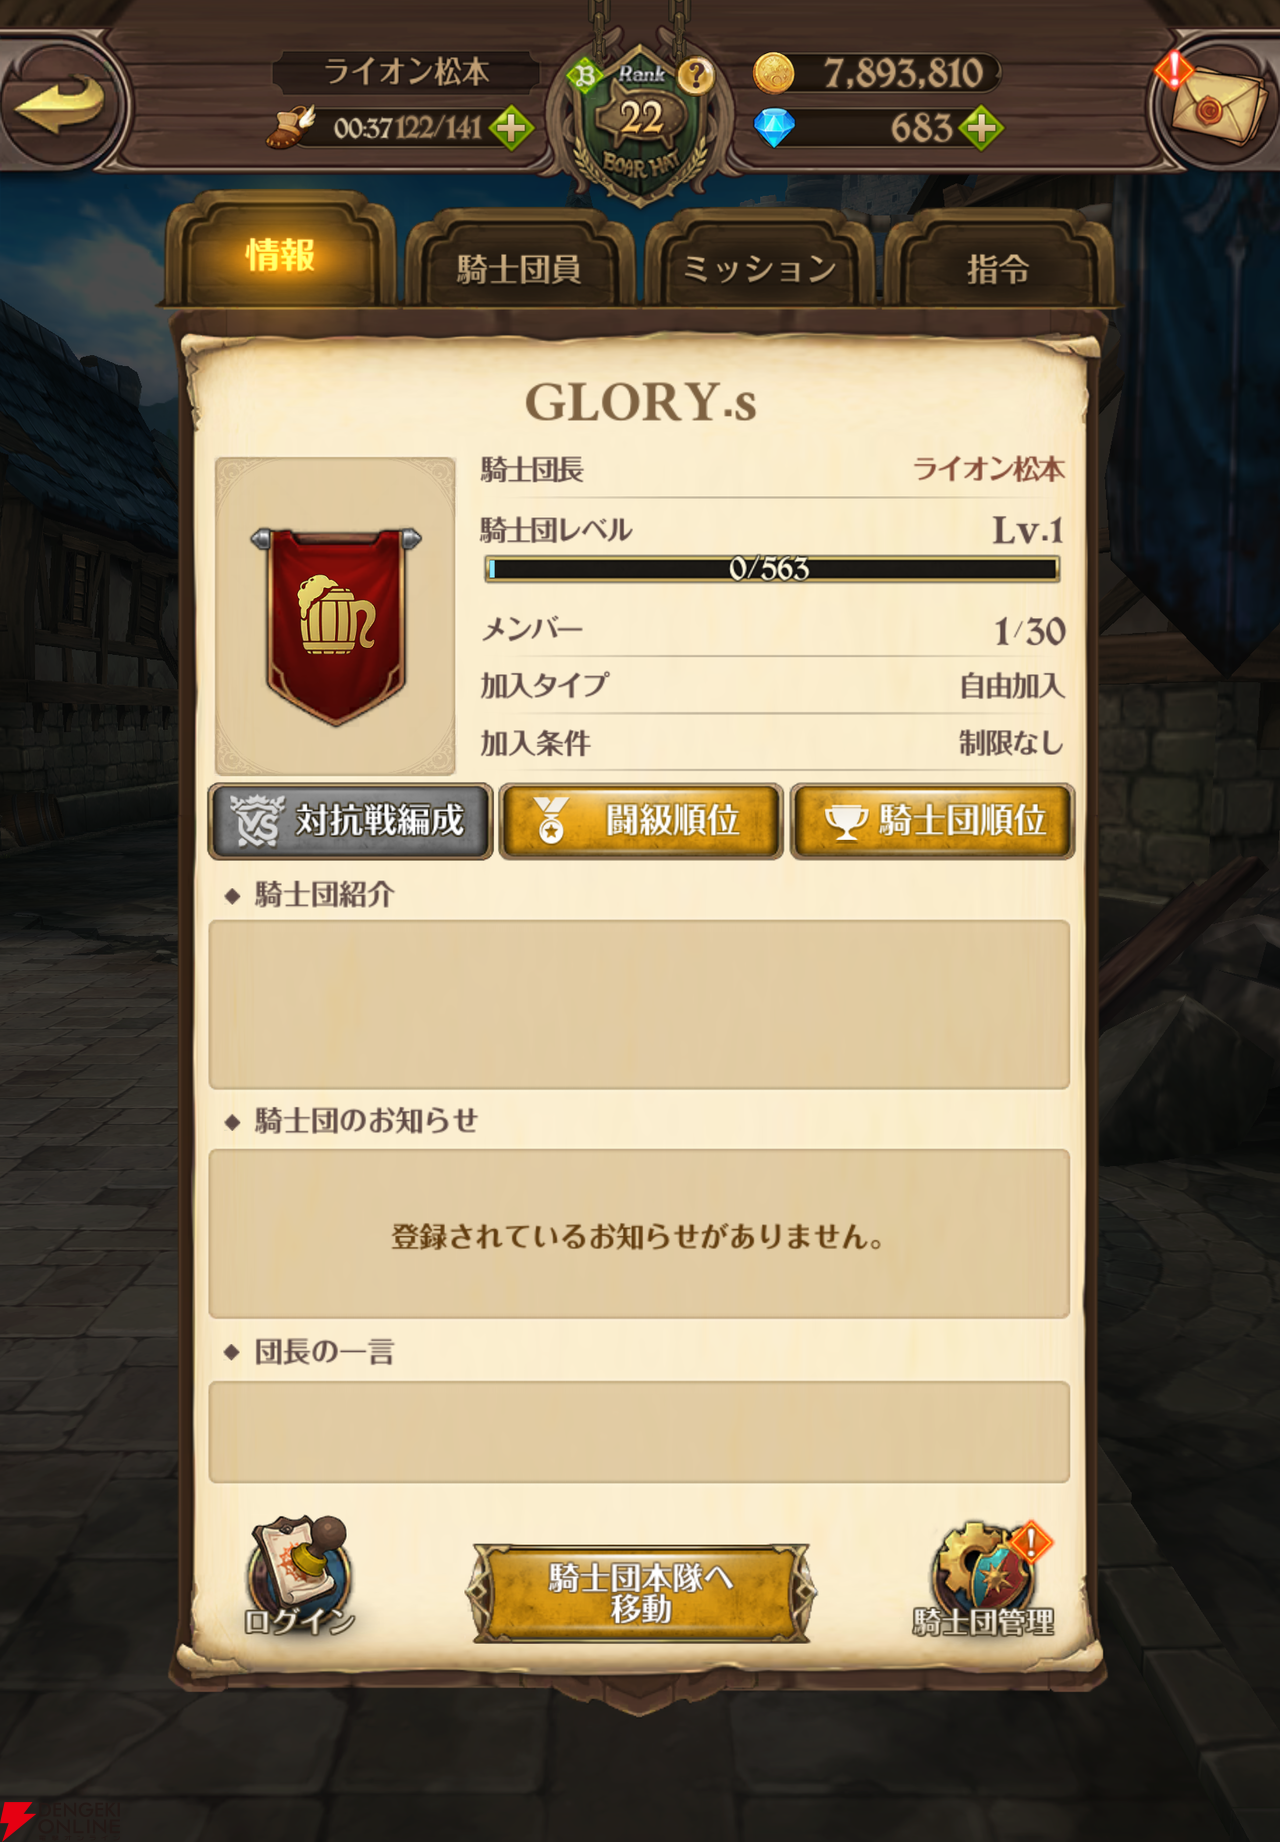
Task: Tap the gold coin currency icon
Action: coord(774,73)
